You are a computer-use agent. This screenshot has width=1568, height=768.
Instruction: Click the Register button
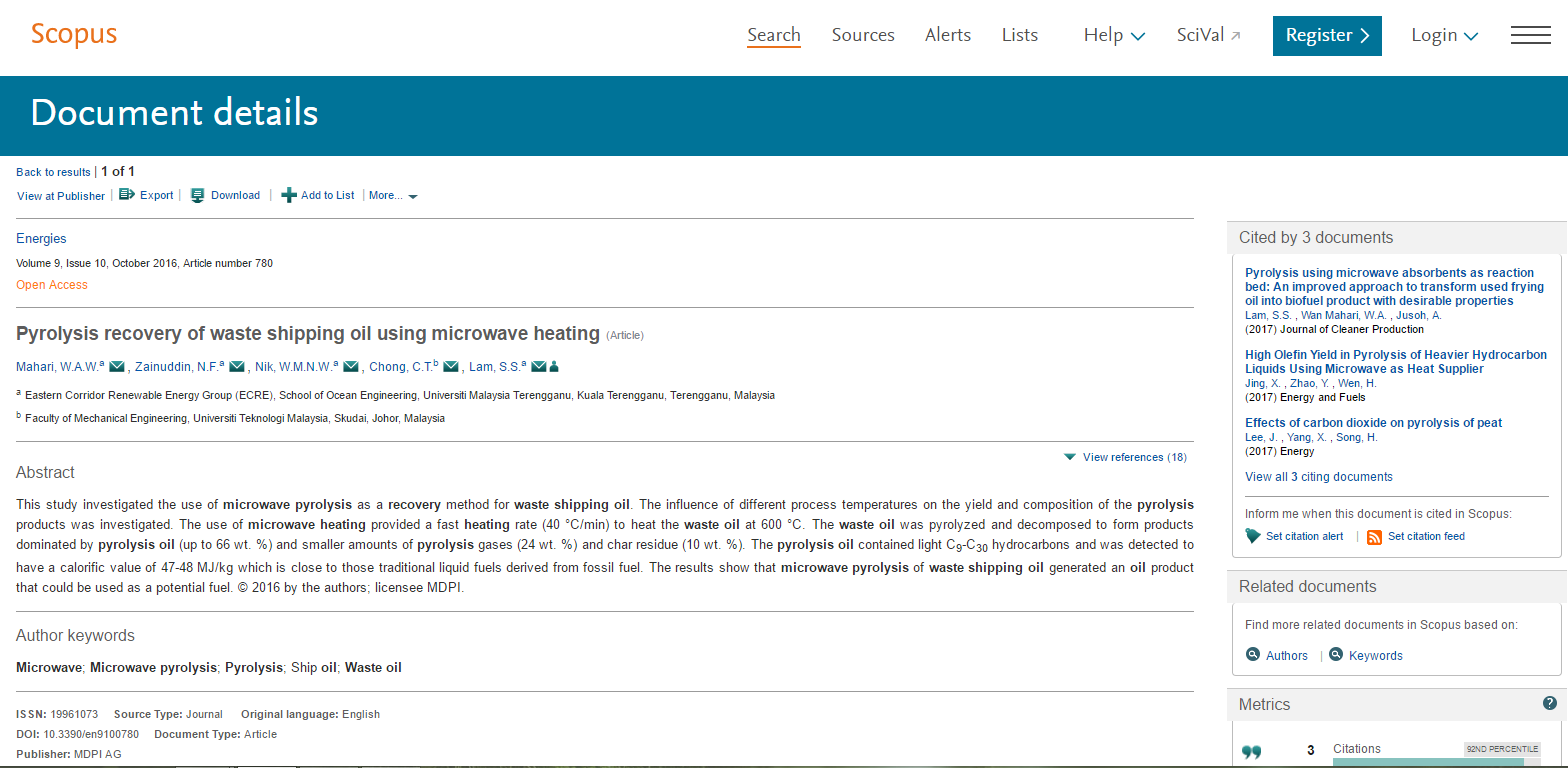[1327, 36]
